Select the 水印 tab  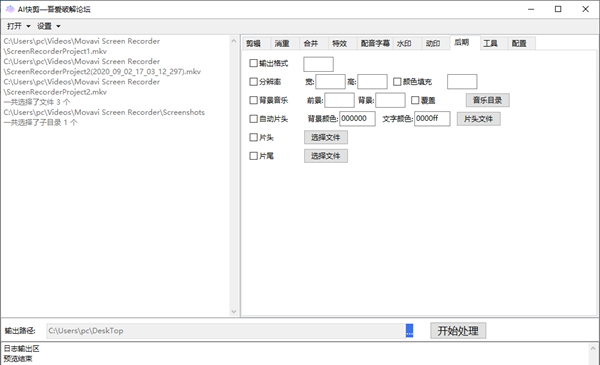click(x=404, y=44)
